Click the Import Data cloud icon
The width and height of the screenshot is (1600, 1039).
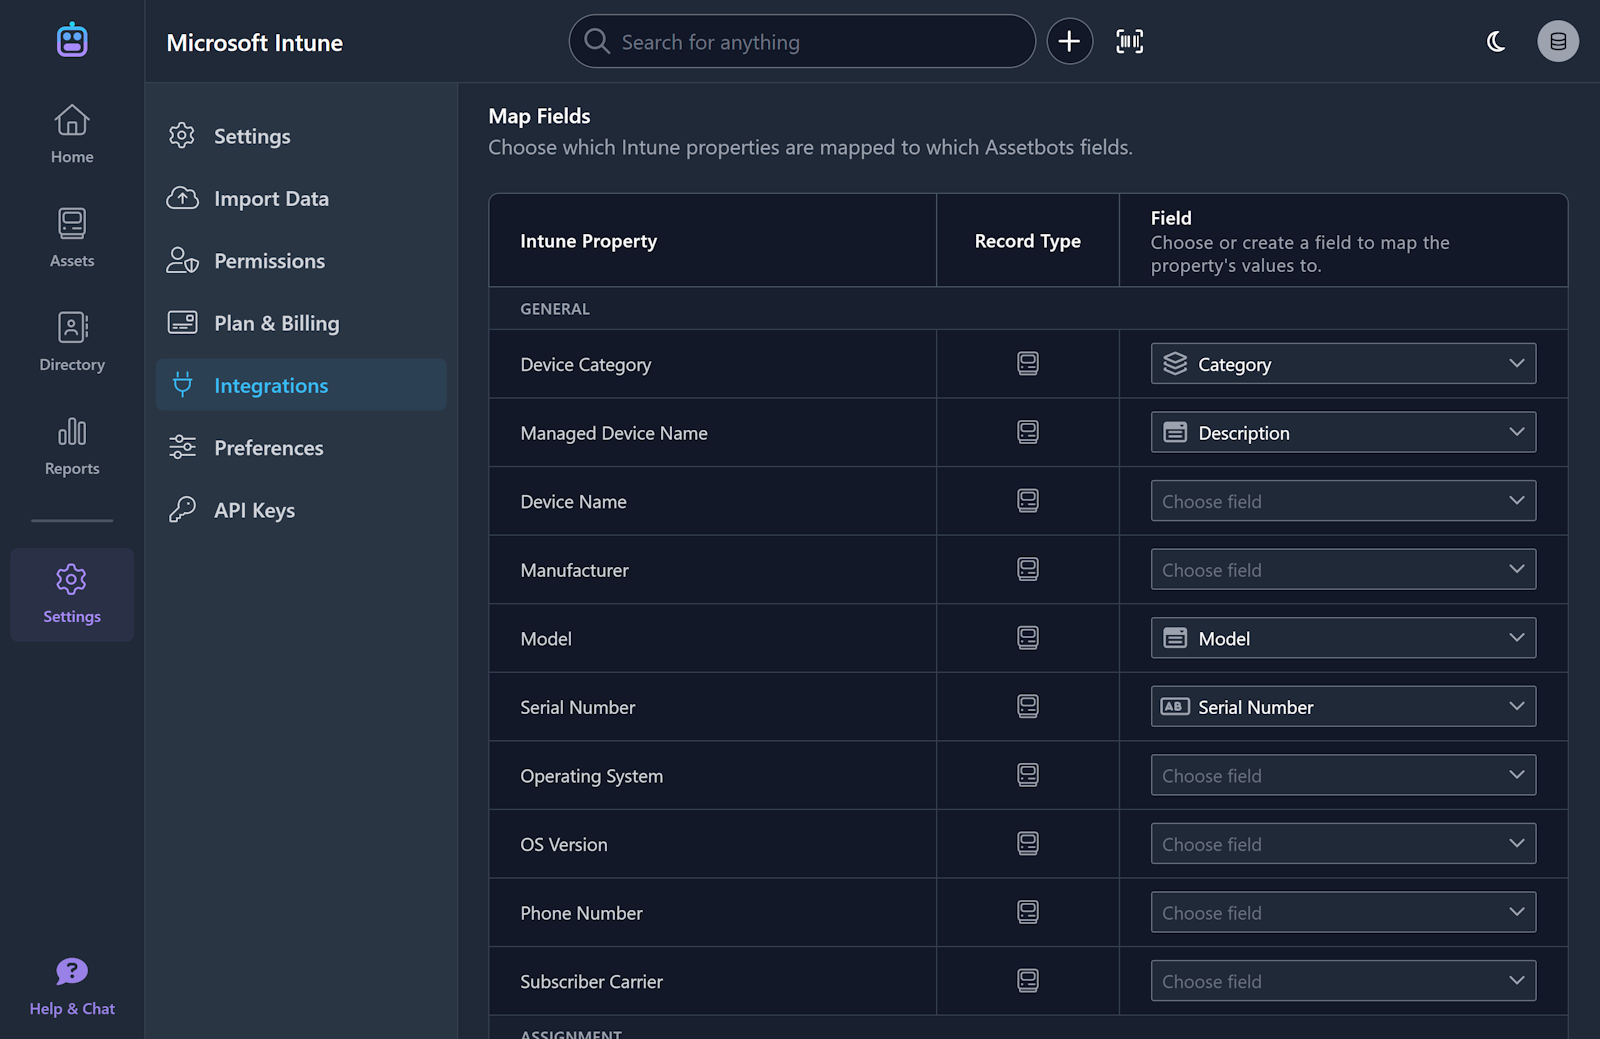coord(182,198)
